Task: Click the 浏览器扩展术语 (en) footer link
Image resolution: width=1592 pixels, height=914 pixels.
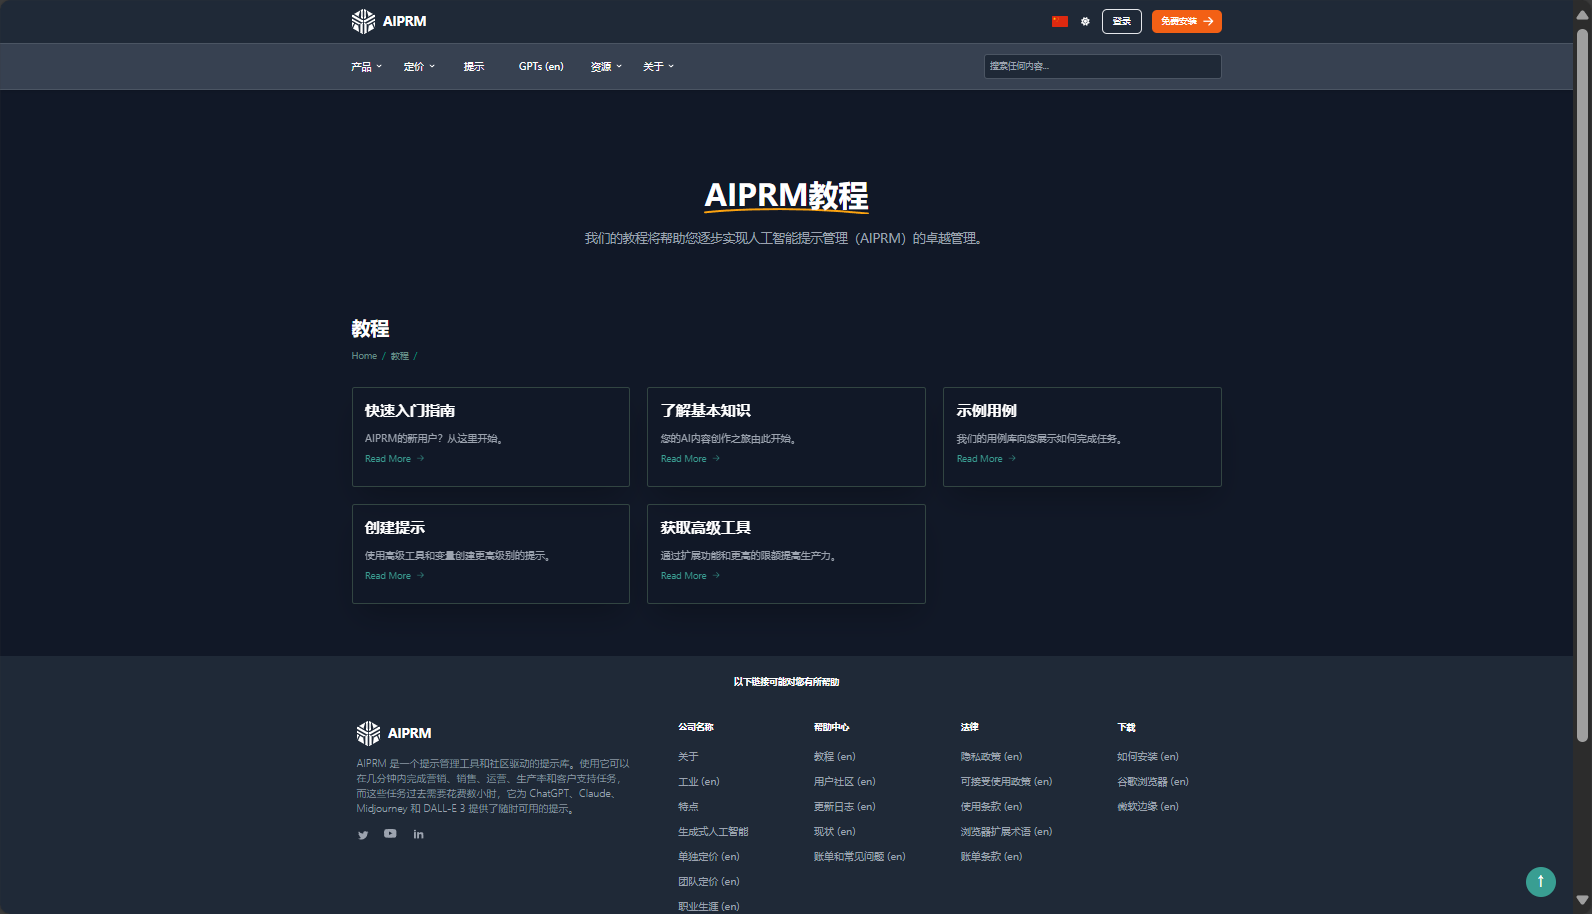Action: (1007, 832)
